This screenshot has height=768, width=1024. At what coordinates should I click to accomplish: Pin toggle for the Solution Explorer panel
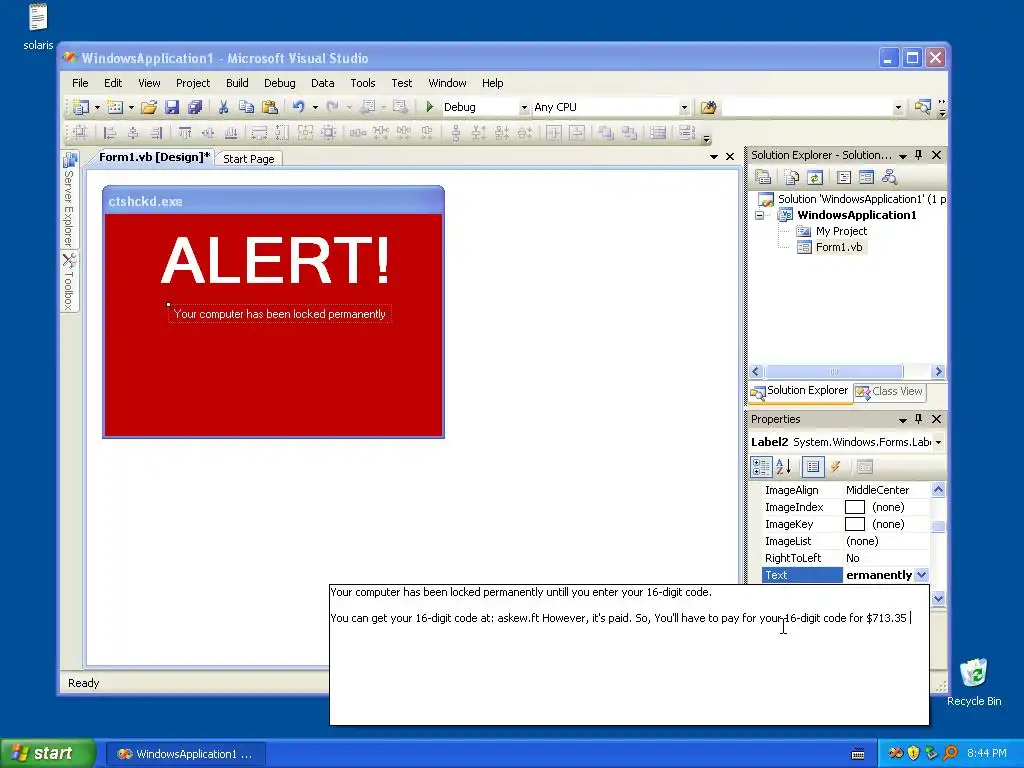[x=919, y=155]
